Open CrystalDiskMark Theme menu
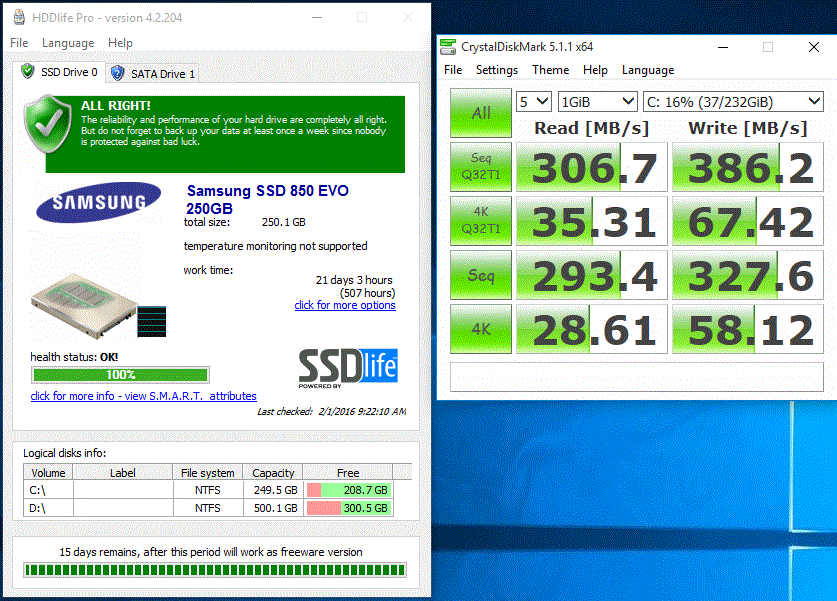 (550, 70)
